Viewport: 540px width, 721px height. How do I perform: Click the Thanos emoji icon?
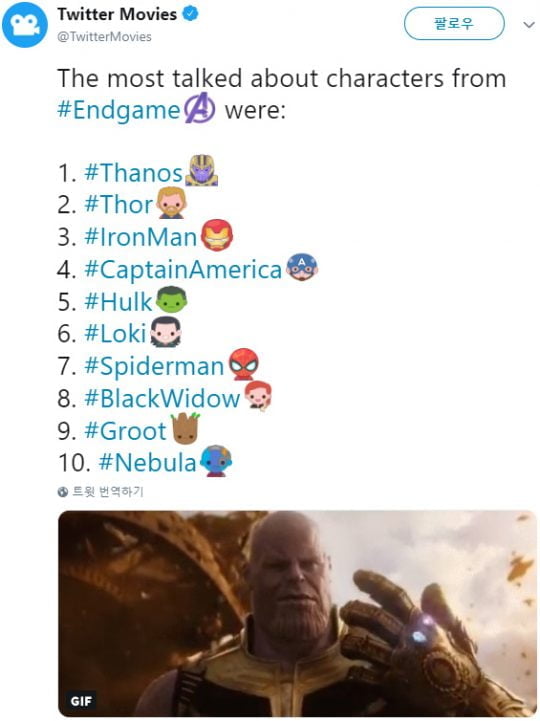pyautogui.click(x=201, y=171)
